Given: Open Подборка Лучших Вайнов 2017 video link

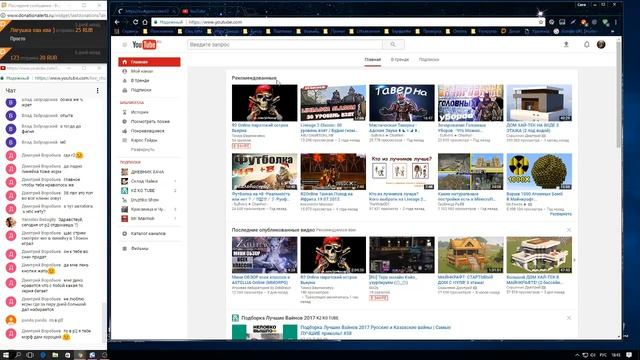Looking at the screenshot, I should 376,330.
